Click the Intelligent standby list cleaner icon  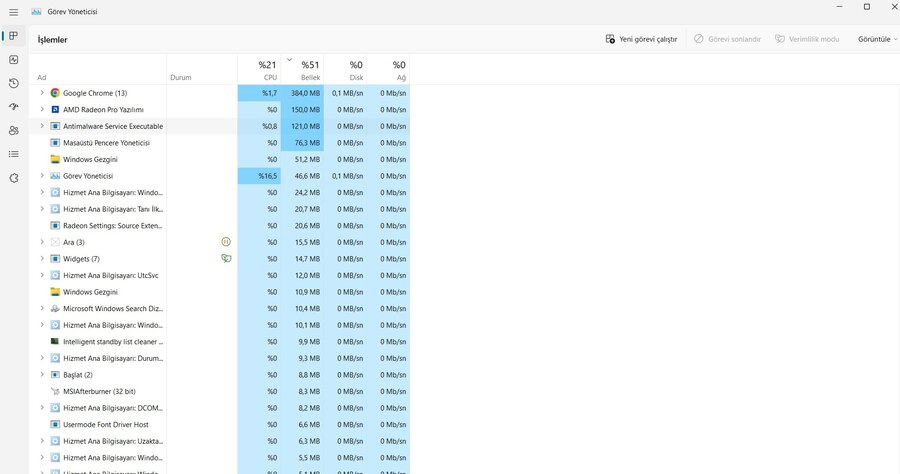[x=55, y=341]
